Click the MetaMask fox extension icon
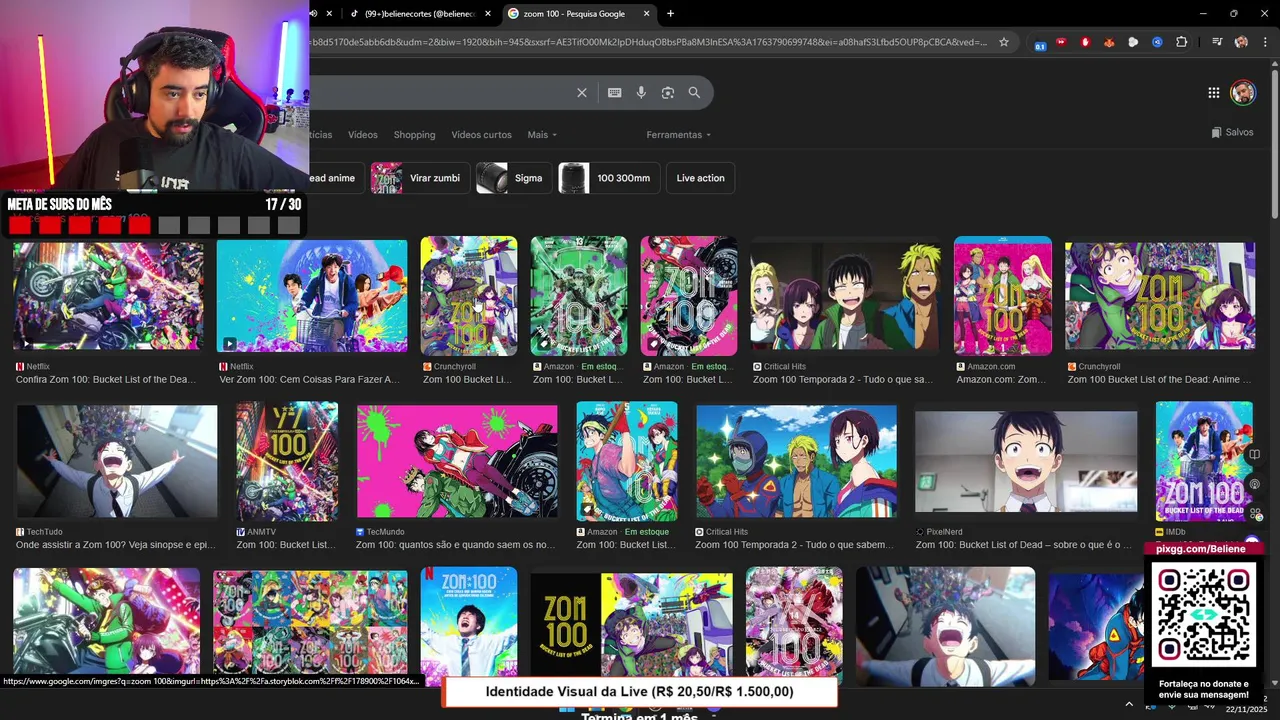Viewport: 1280px width, 720px height. [1109, 42]
